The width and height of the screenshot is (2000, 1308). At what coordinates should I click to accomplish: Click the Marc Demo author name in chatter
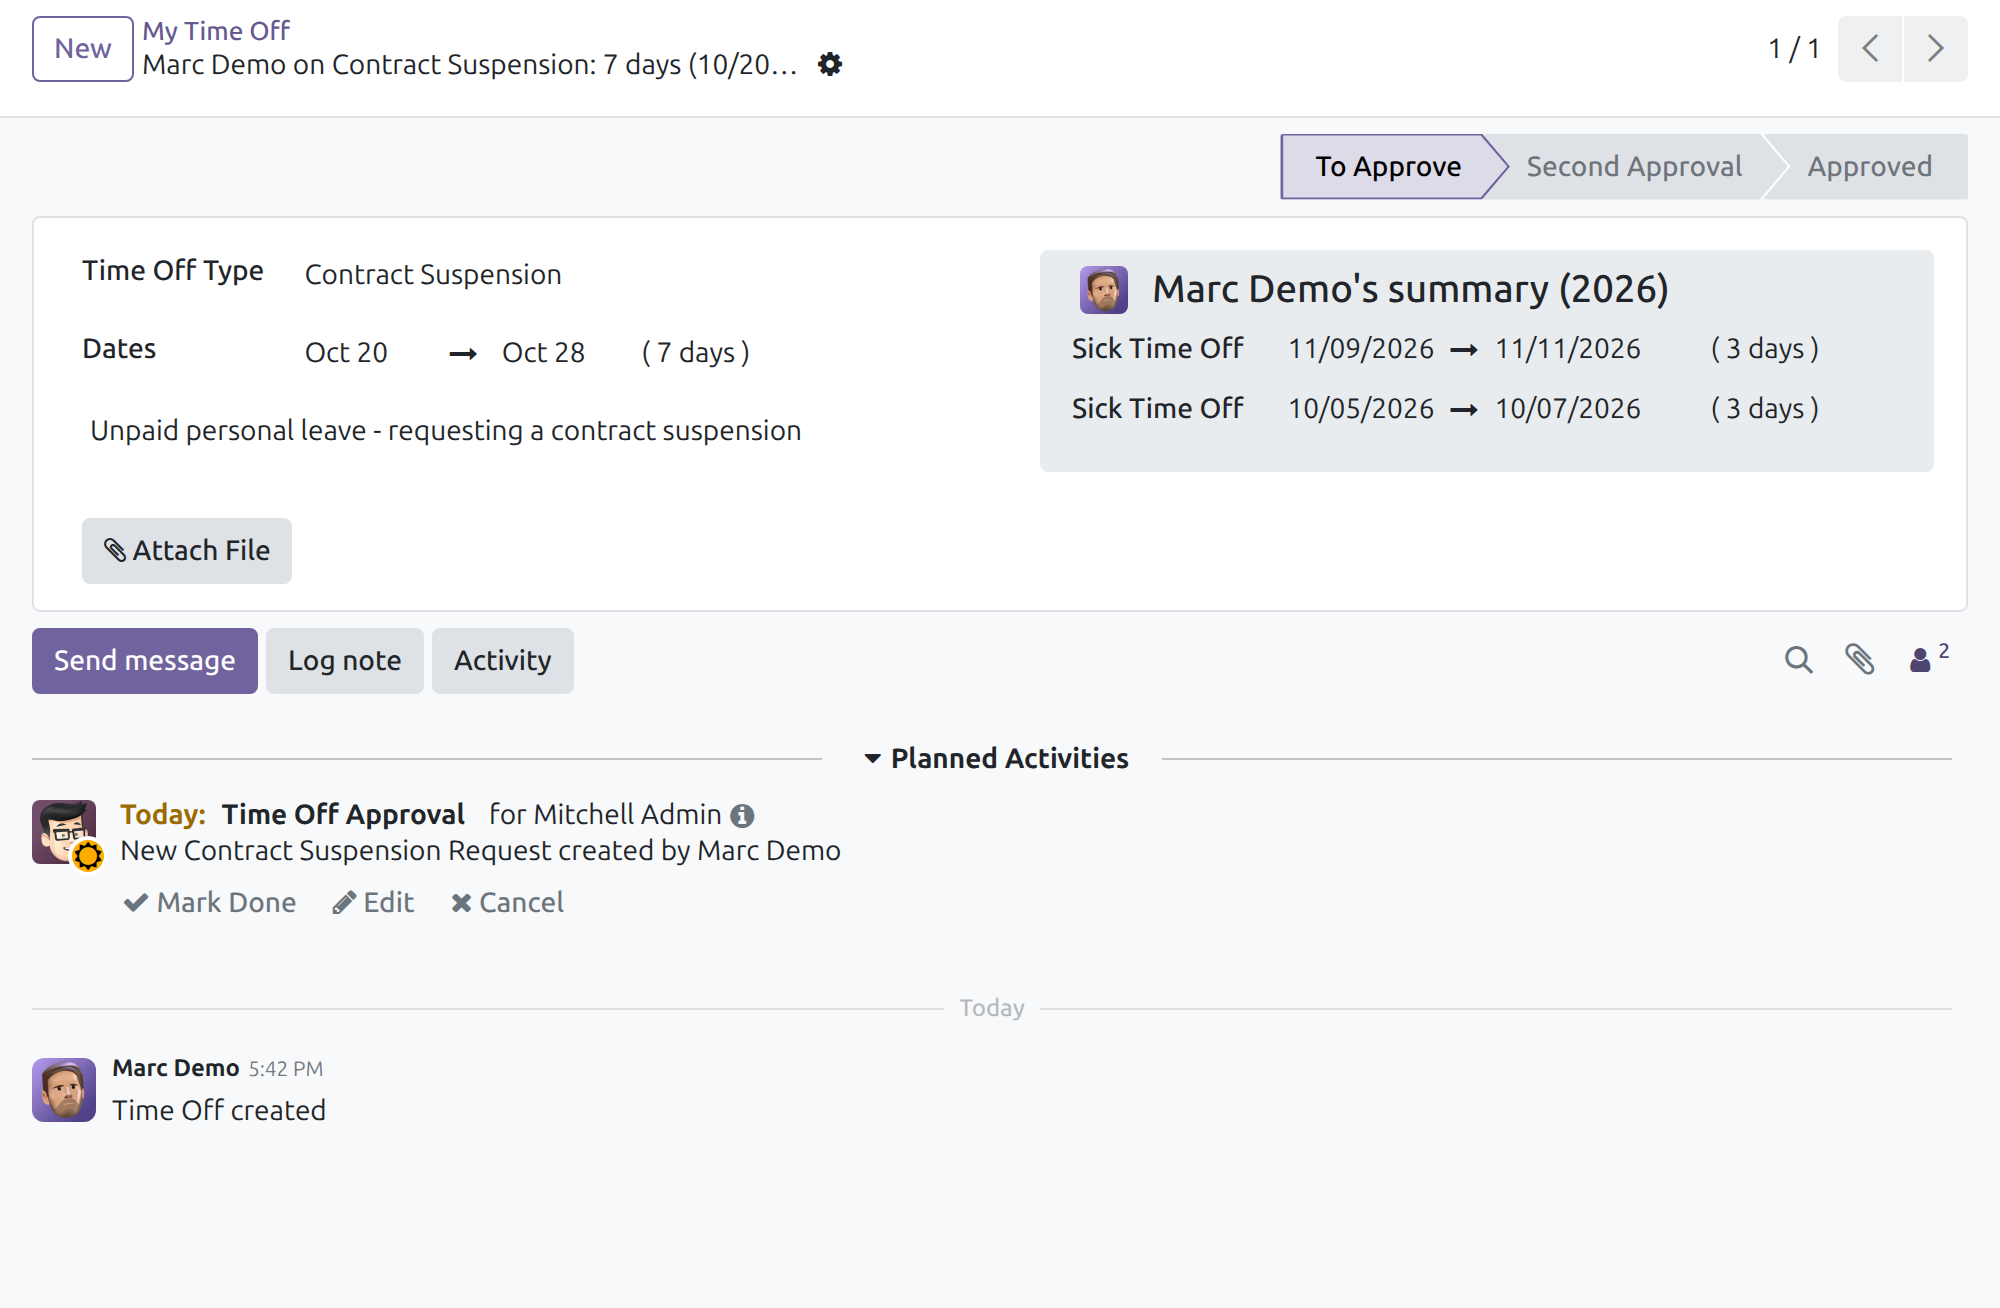coord(176,1068)
